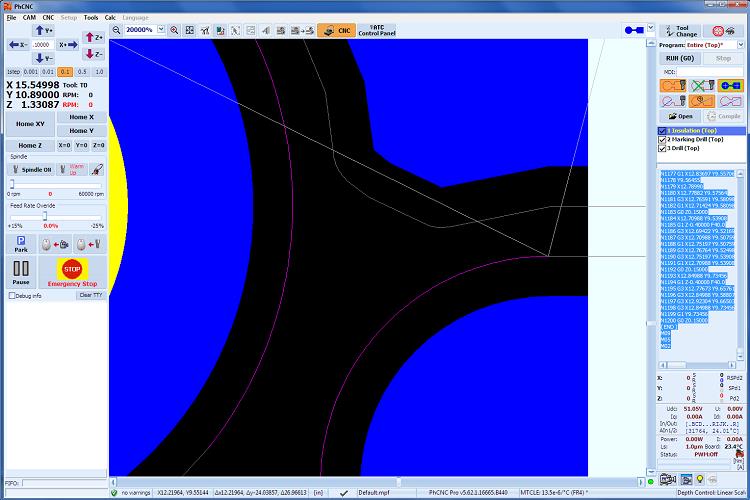Open the Tools menu
Screen dimensions: 750x500
pyautogui.click(x=91, y=18)
